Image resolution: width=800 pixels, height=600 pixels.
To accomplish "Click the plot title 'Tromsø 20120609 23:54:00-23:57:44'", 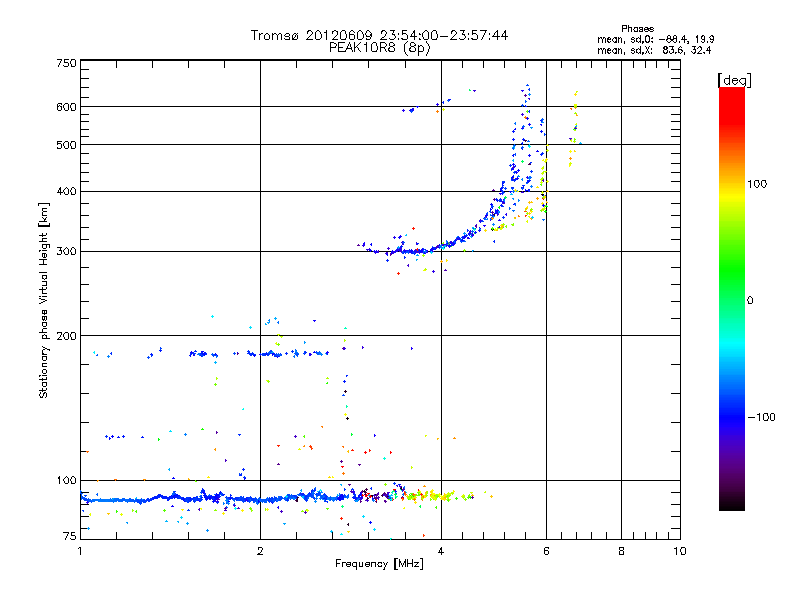I will click(x=379, y=35).
